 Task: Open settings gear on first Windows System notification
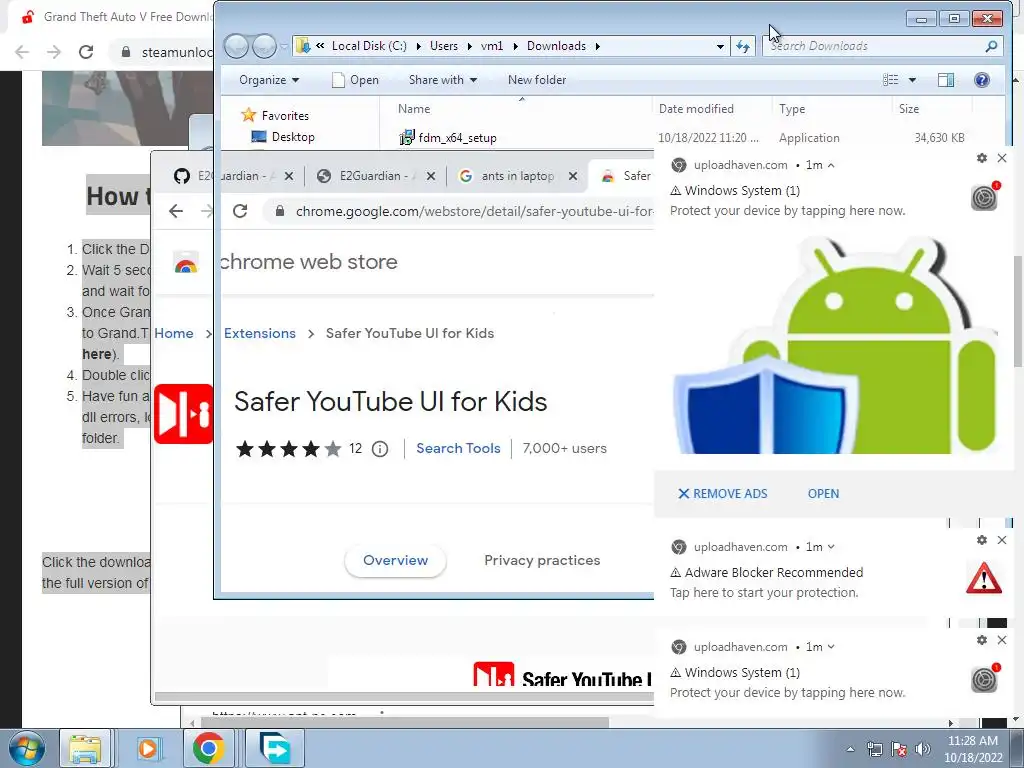coord(982,158)
